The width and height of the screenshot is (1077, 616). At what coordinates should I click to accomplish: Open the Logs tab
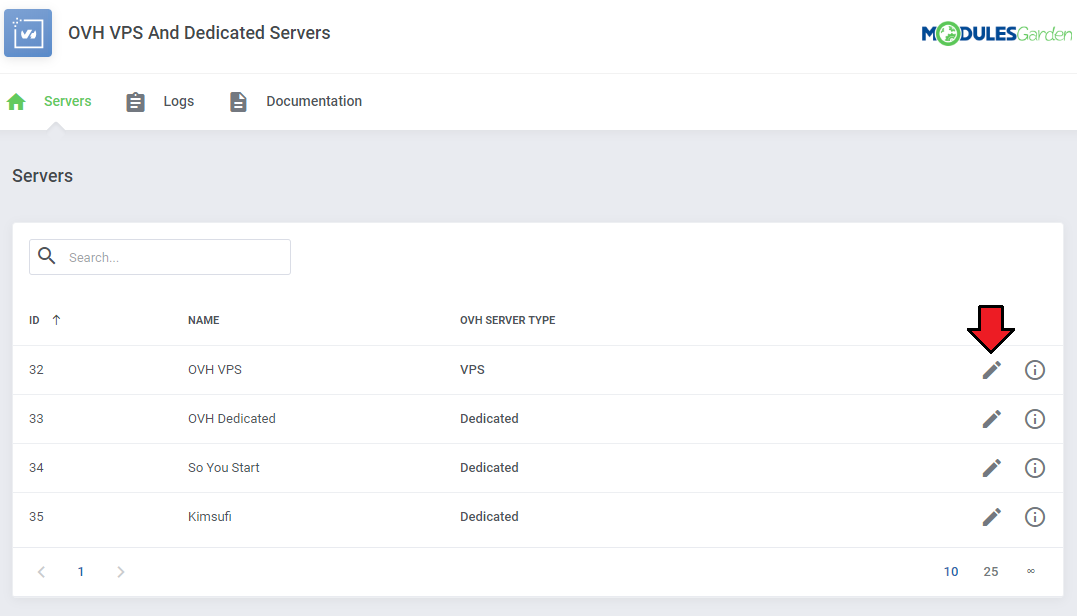pos(179,101)
